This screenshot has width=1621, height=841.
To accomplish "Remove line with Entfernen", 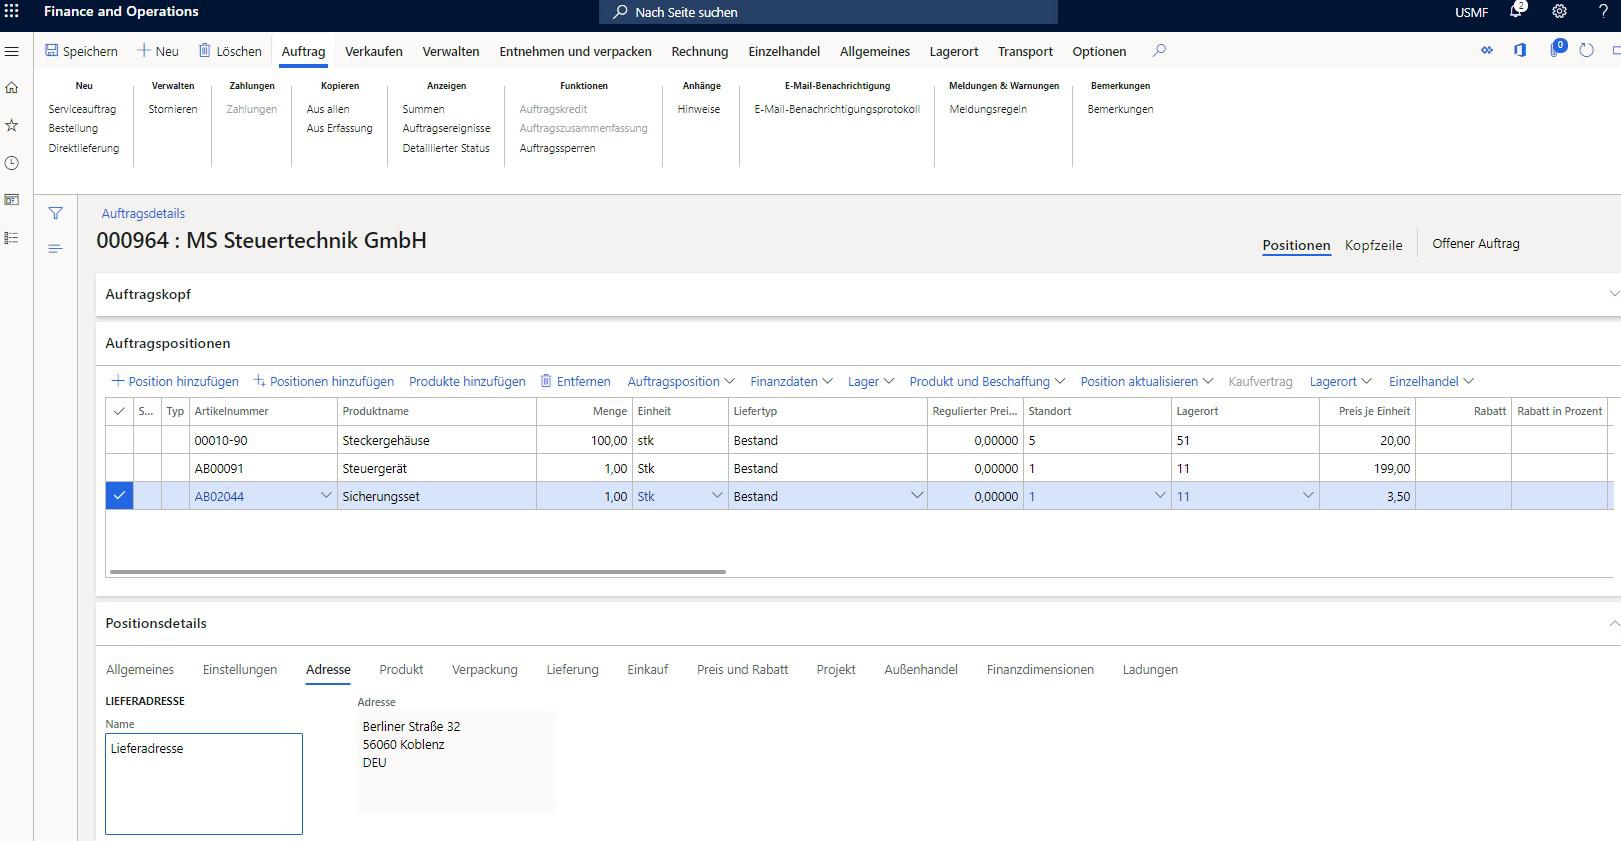I will pyautogui.click(x=575, y=381).
